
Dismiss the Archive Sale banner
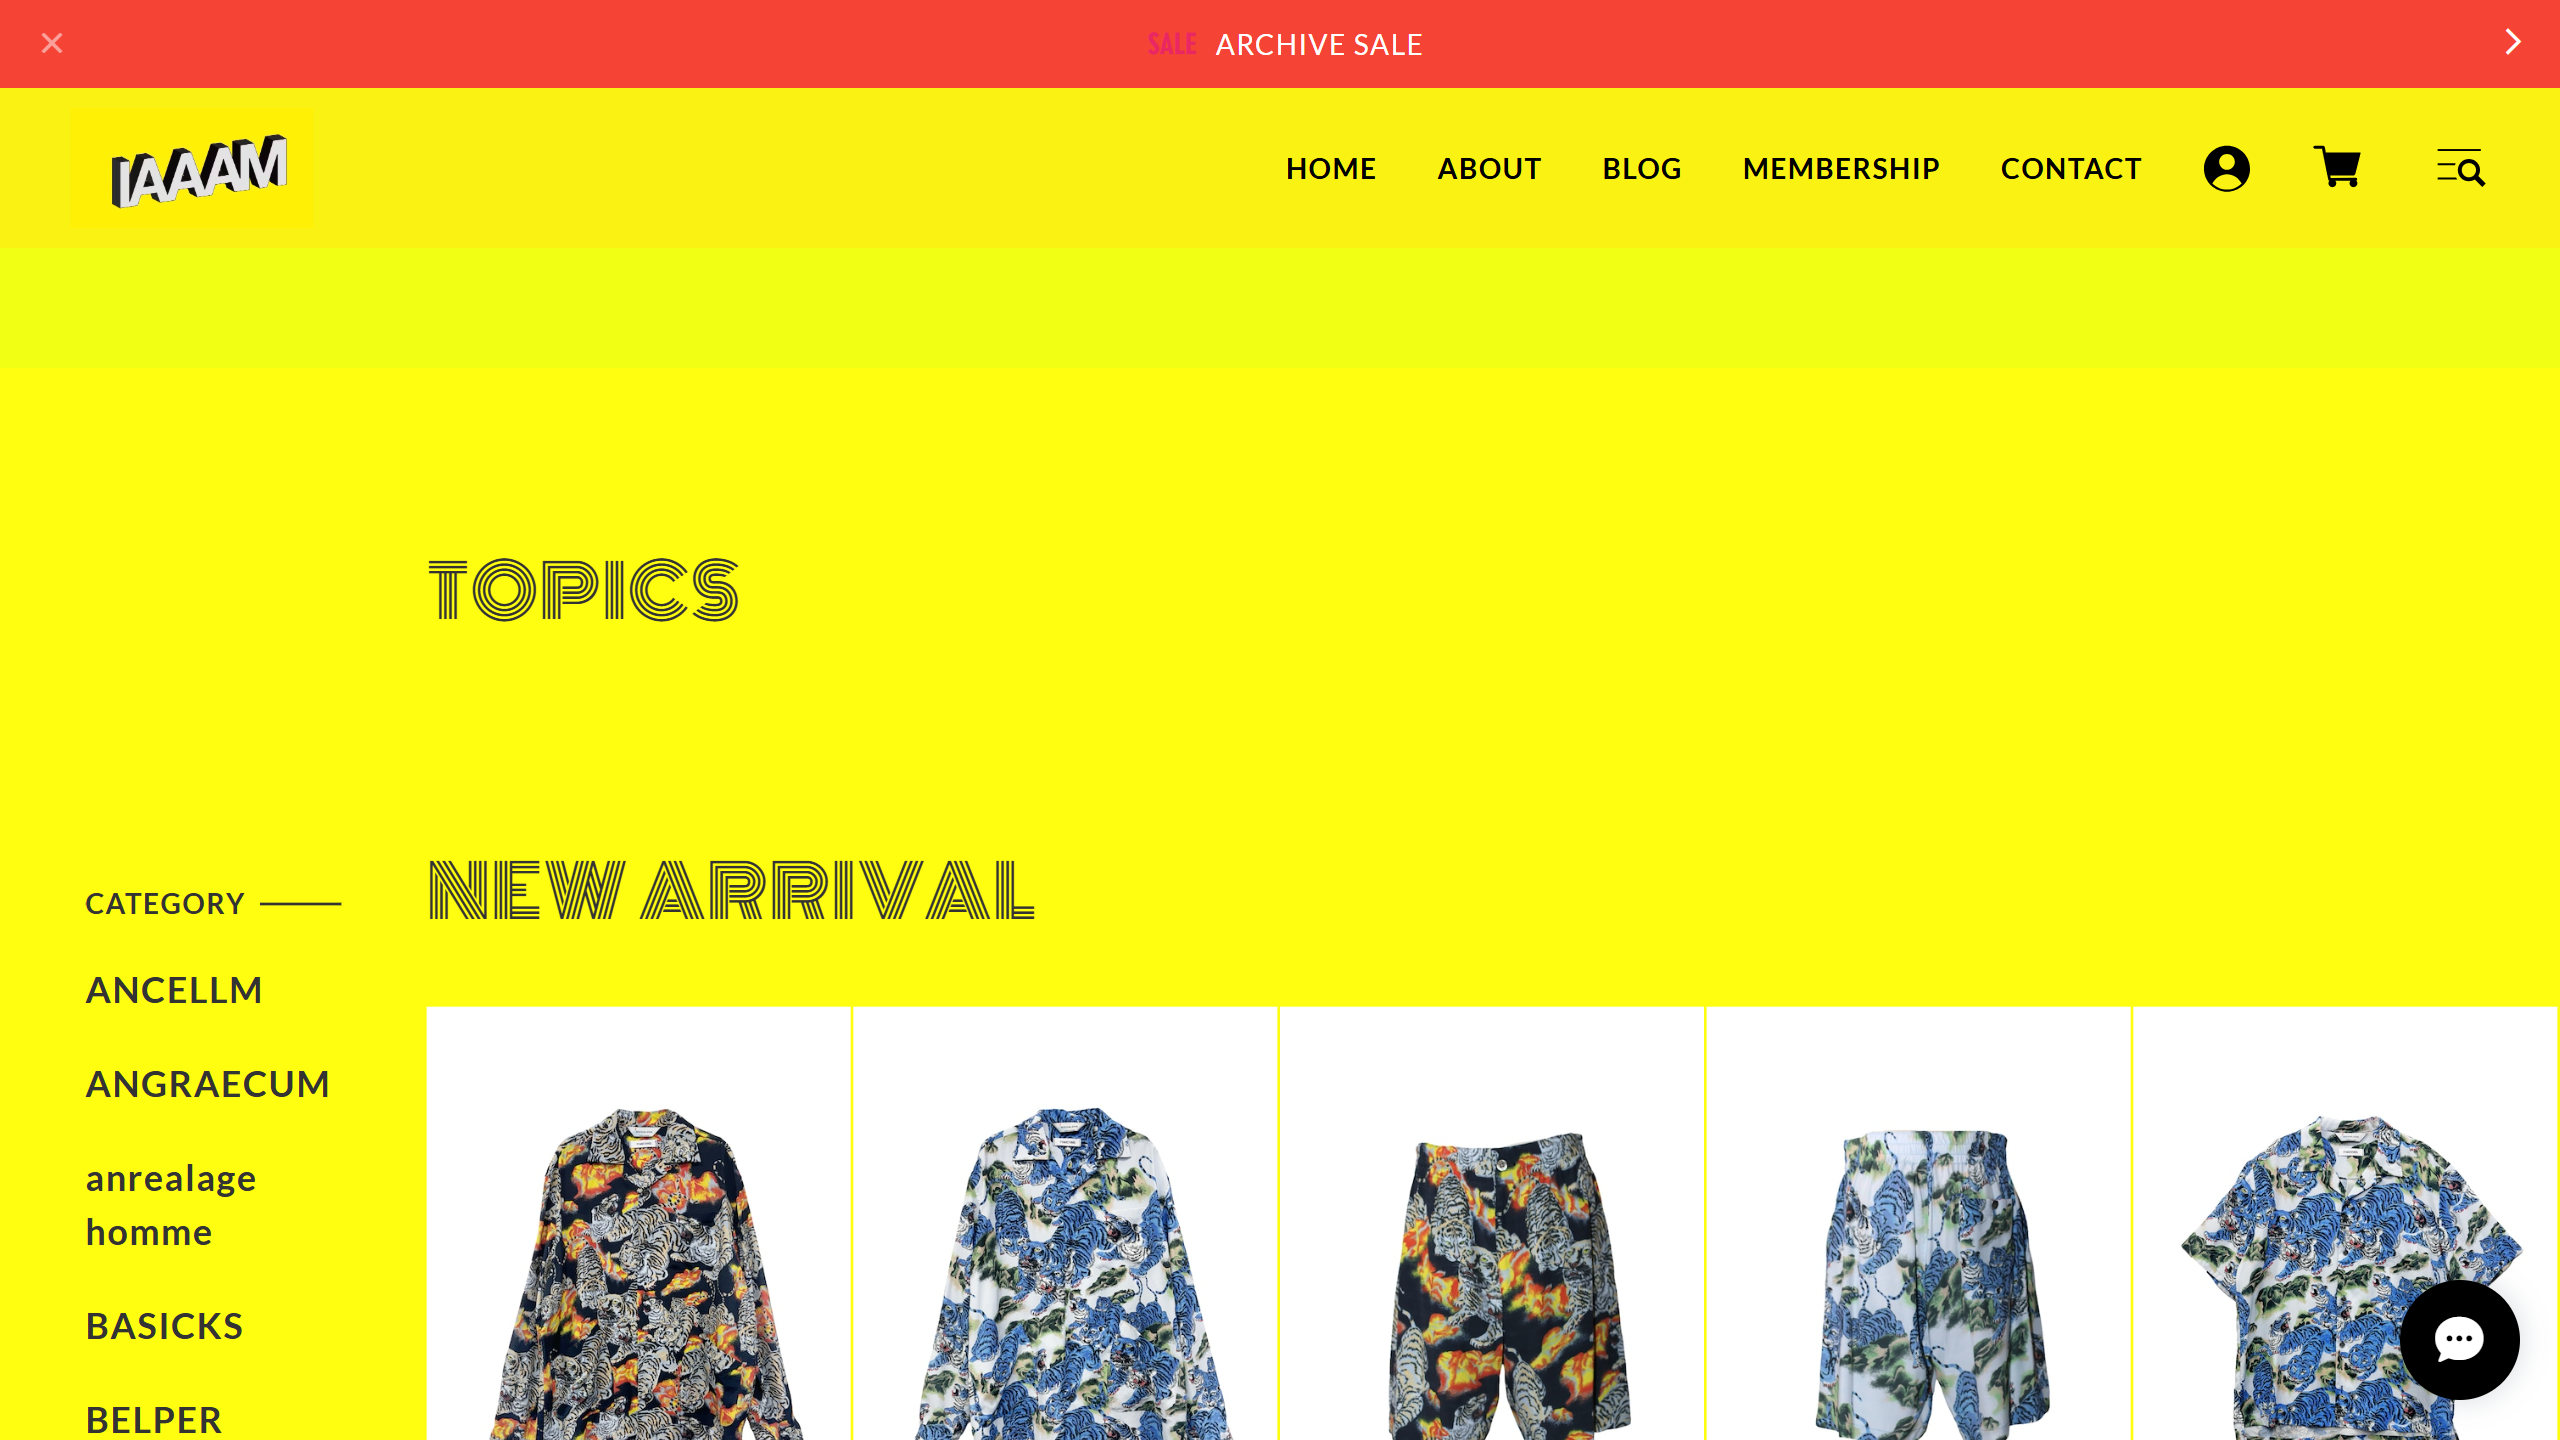click(52, 43)
